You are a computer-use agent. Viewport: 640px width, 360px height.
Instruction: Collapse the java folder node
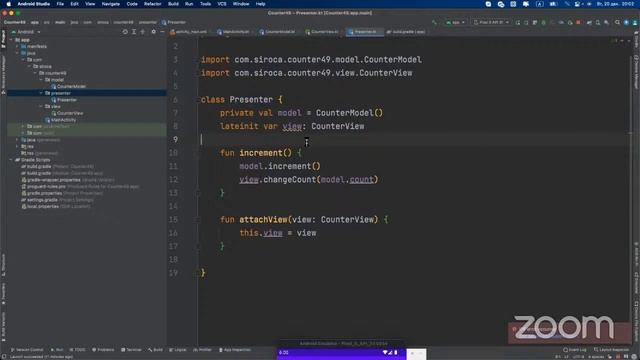point(17,53)
